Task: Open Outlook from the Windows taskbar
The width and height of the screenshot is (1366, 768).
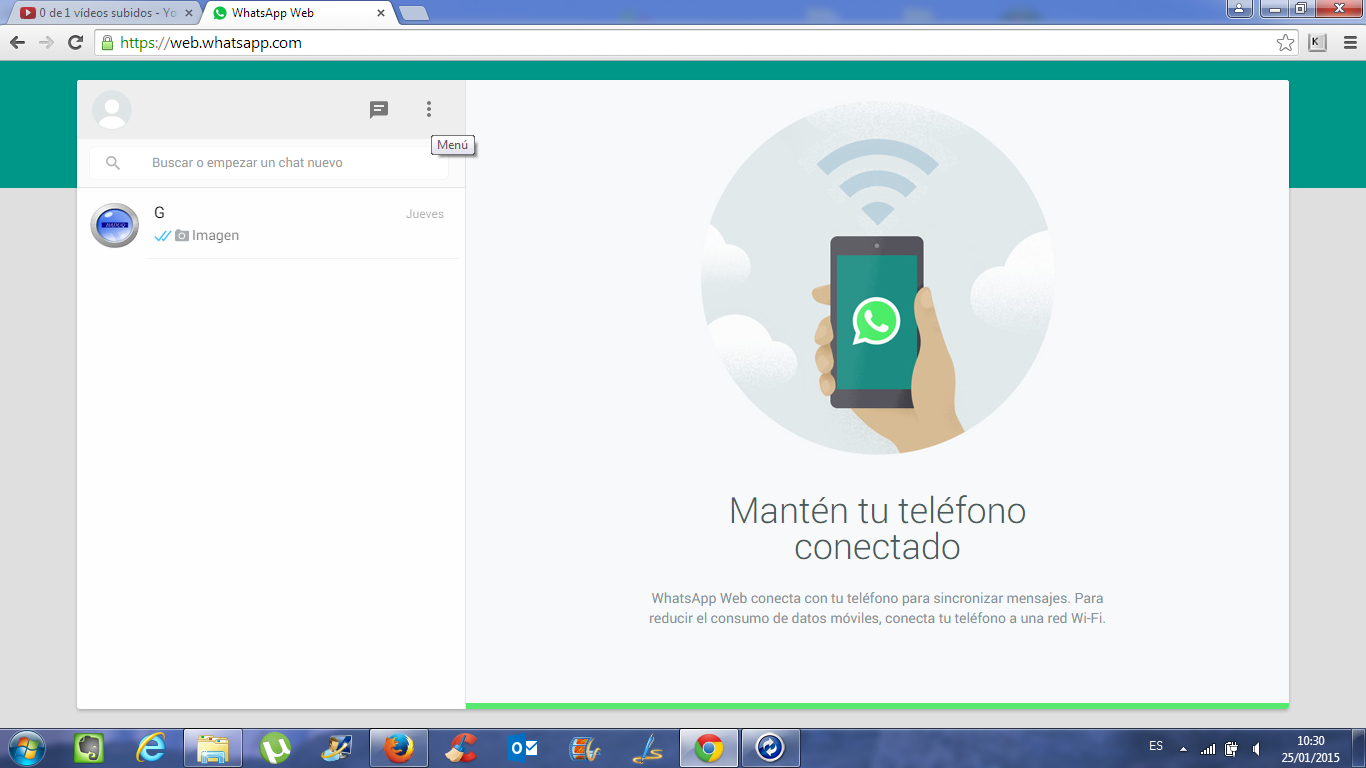Action: [x=523, y=748]
